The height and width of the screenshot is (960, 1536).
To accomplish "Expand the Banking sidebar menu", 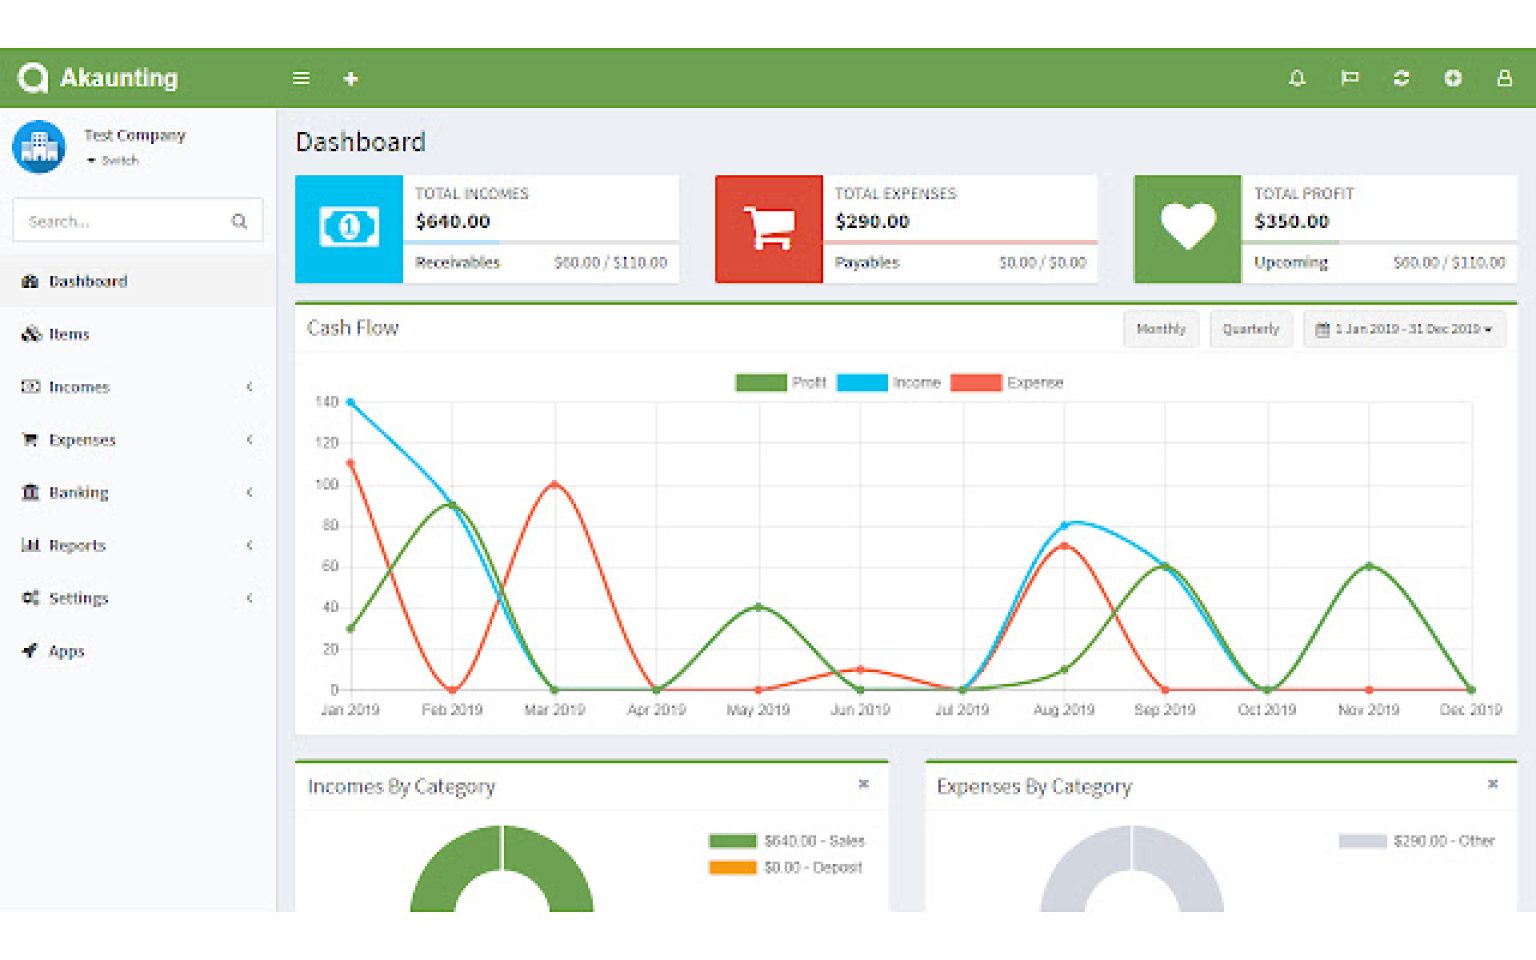I will 78,493.
